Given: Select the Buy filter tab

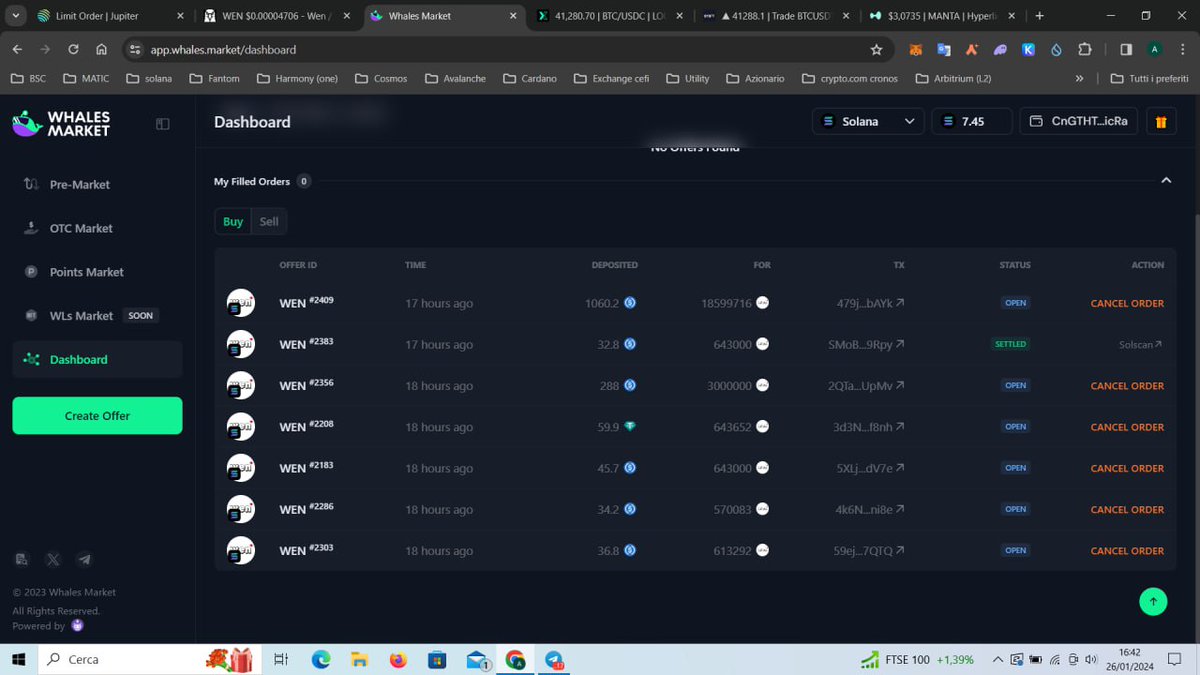Looking at the screenshot, I should pos(233,221).
